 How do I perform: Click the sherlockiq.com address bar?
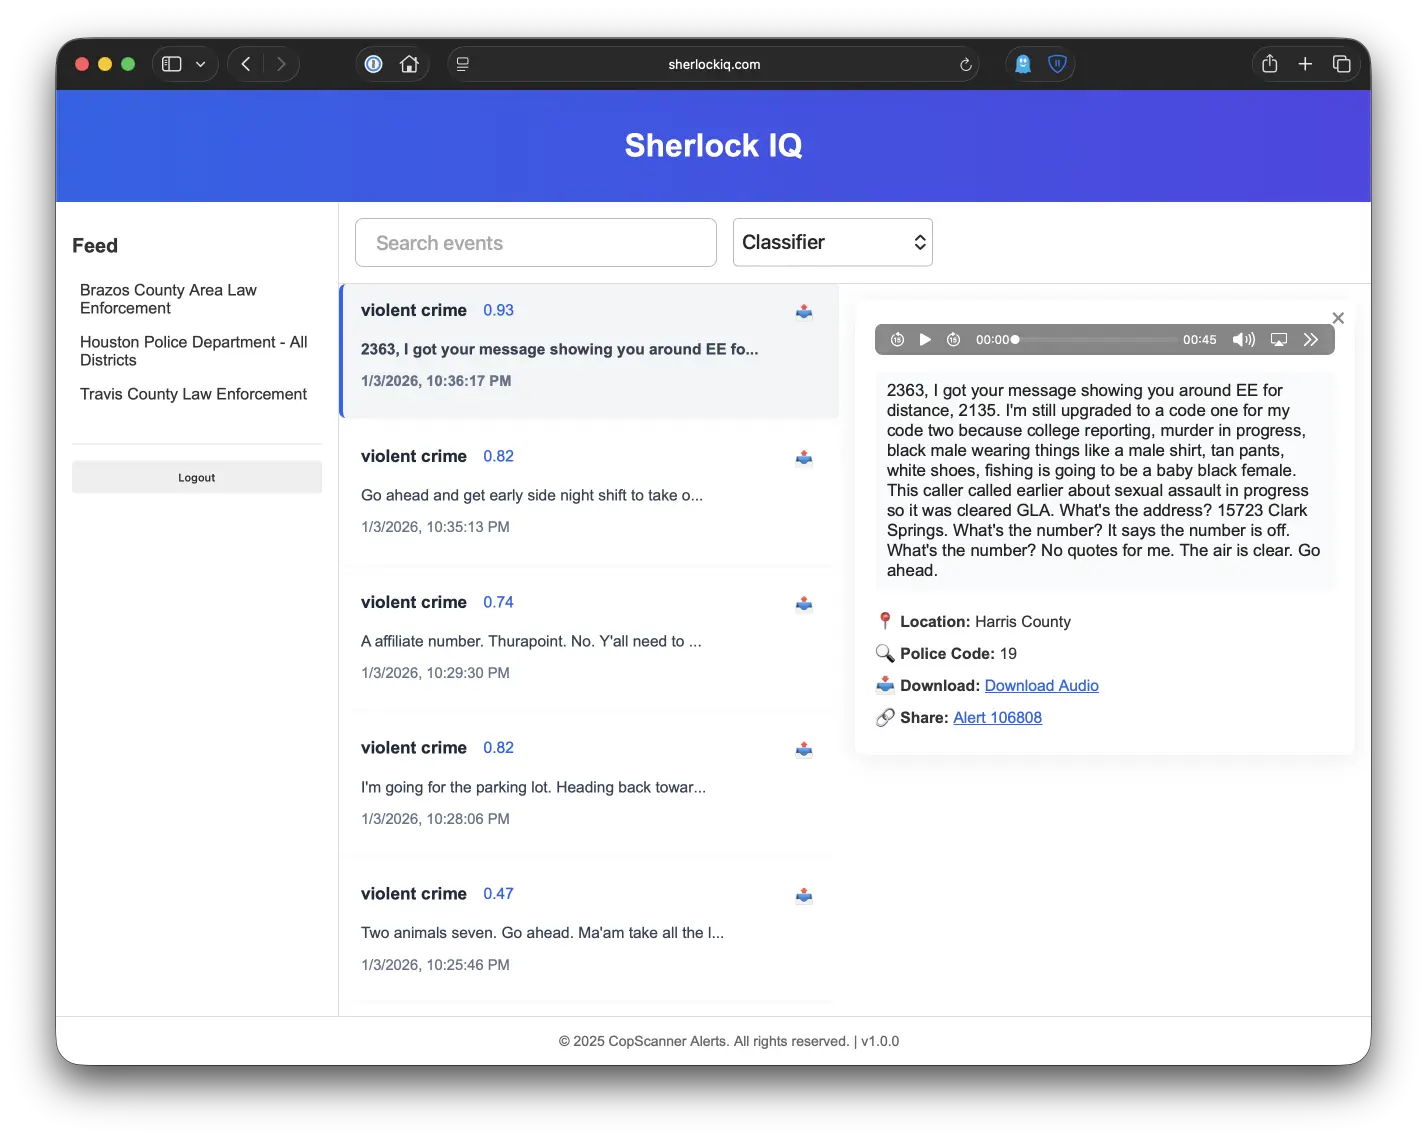point(714,64)
